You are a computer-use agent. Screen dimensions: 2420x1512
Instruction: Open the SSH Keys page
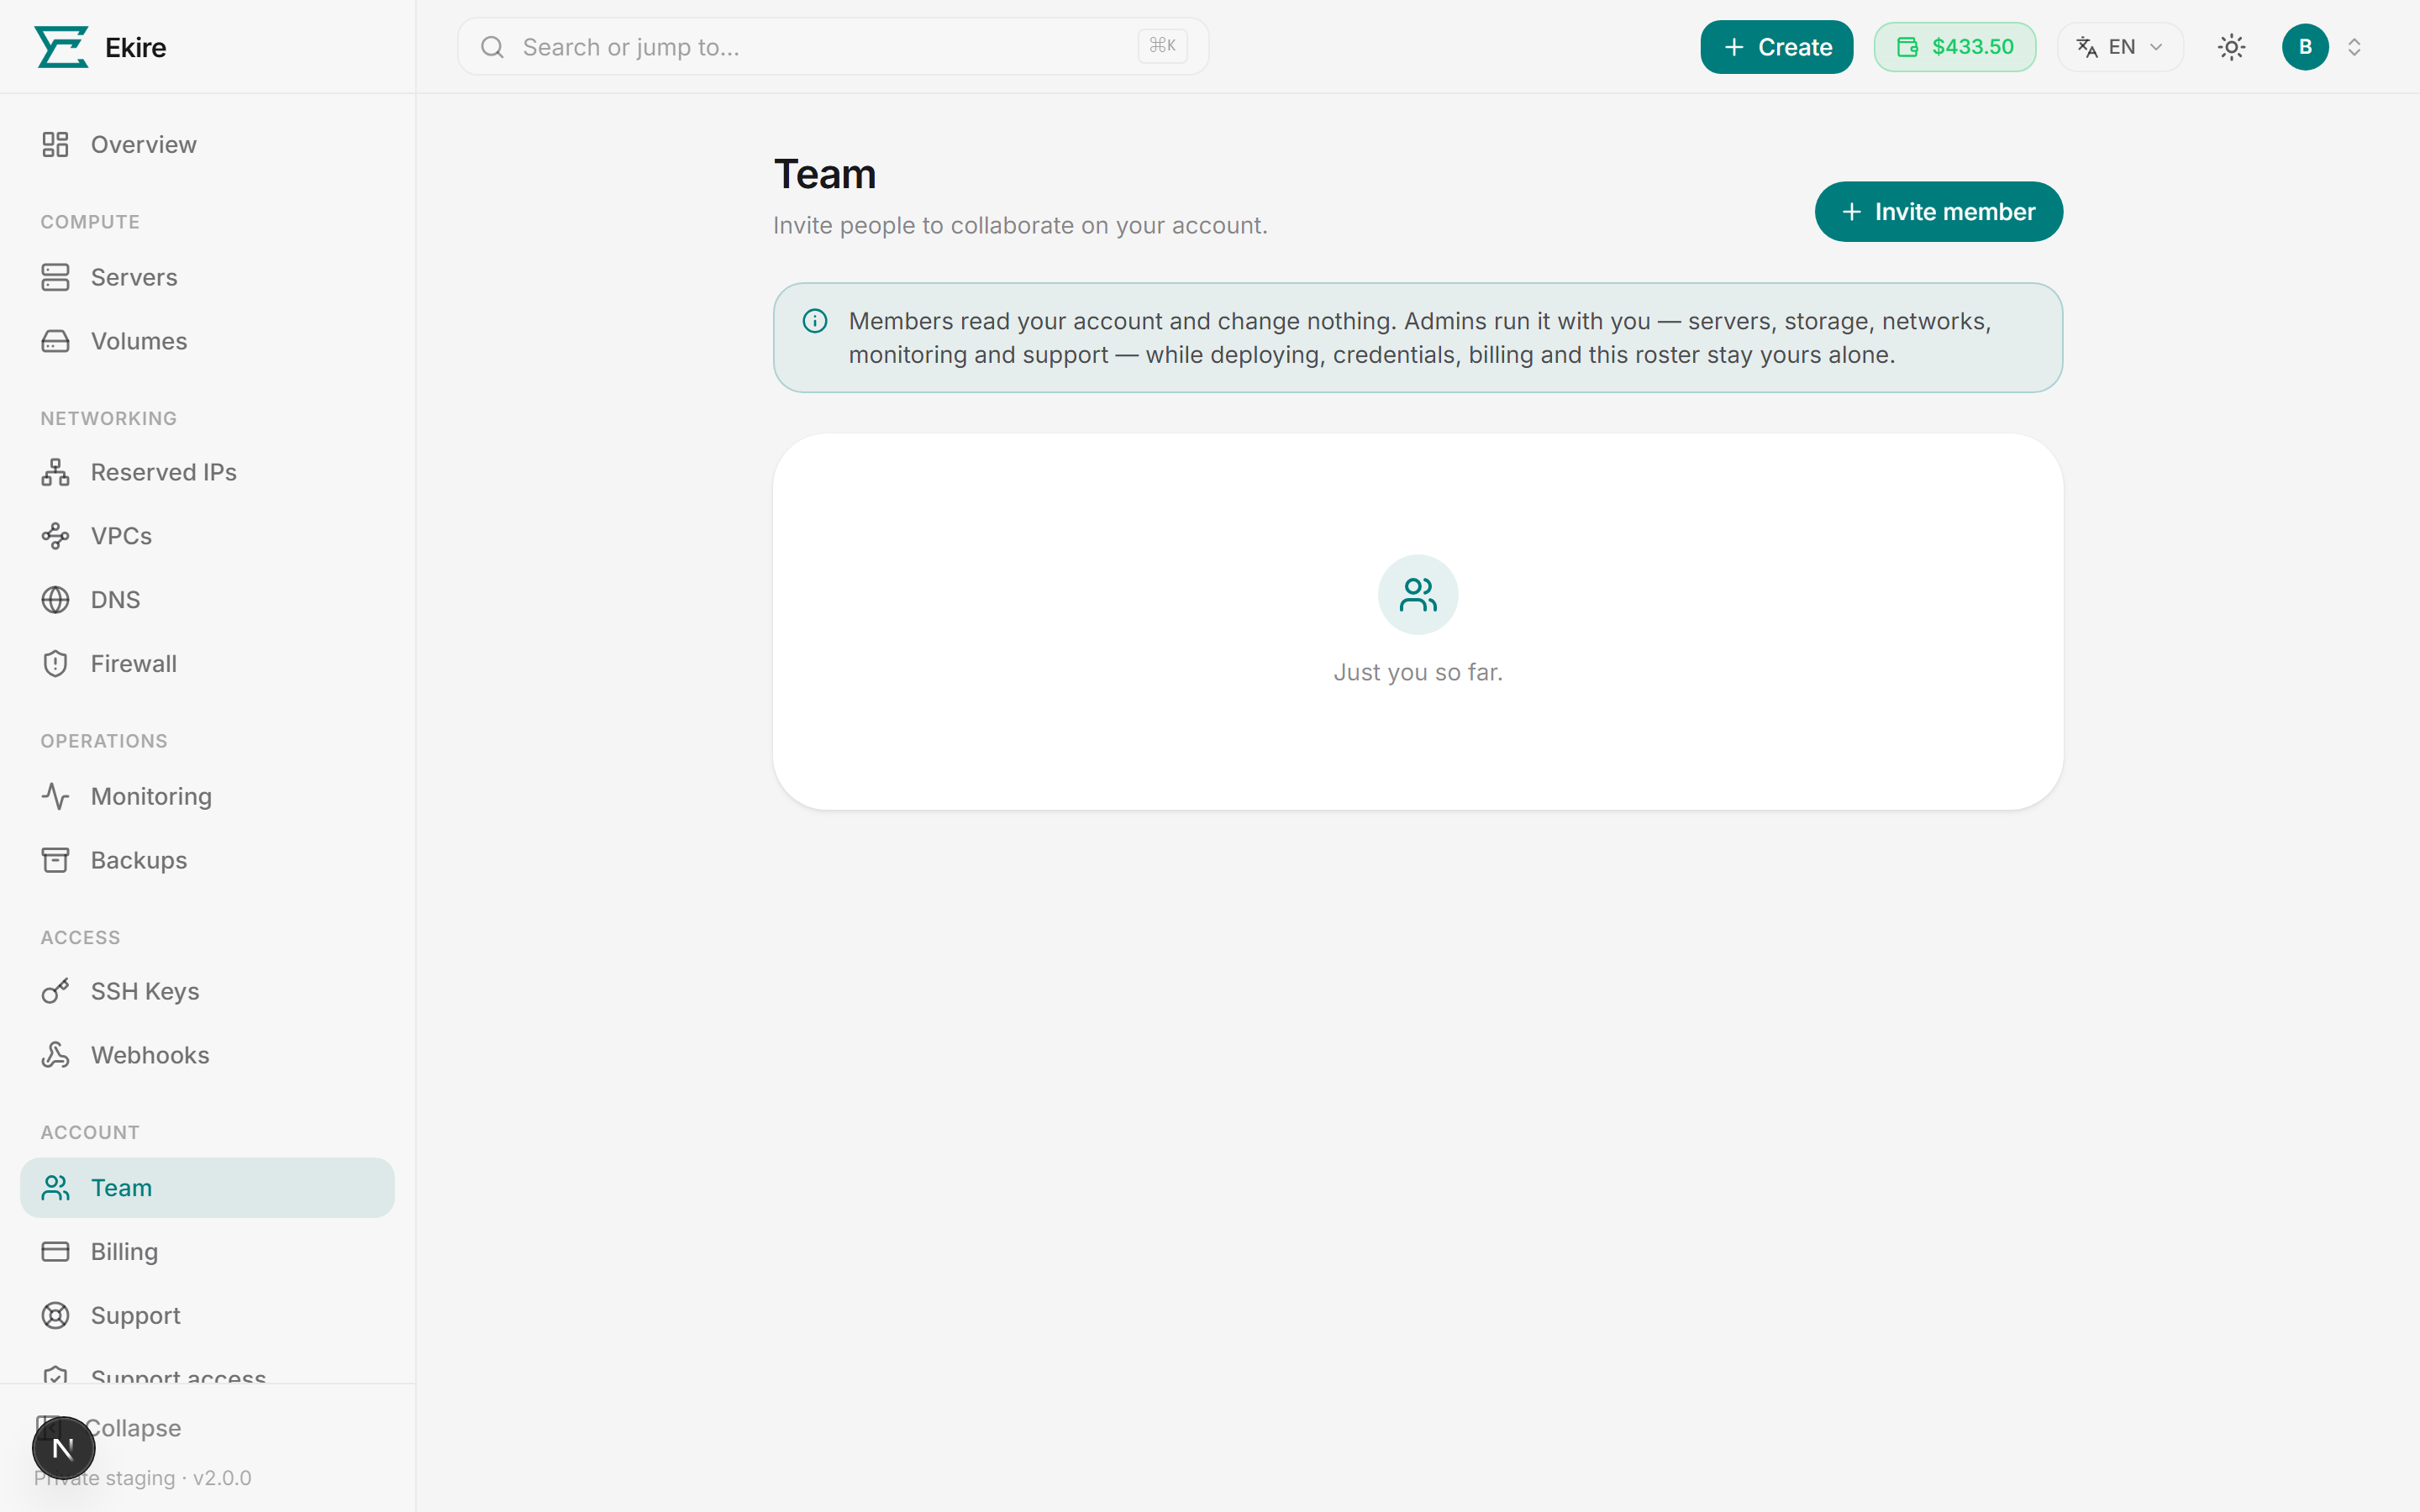click(207, 991)
